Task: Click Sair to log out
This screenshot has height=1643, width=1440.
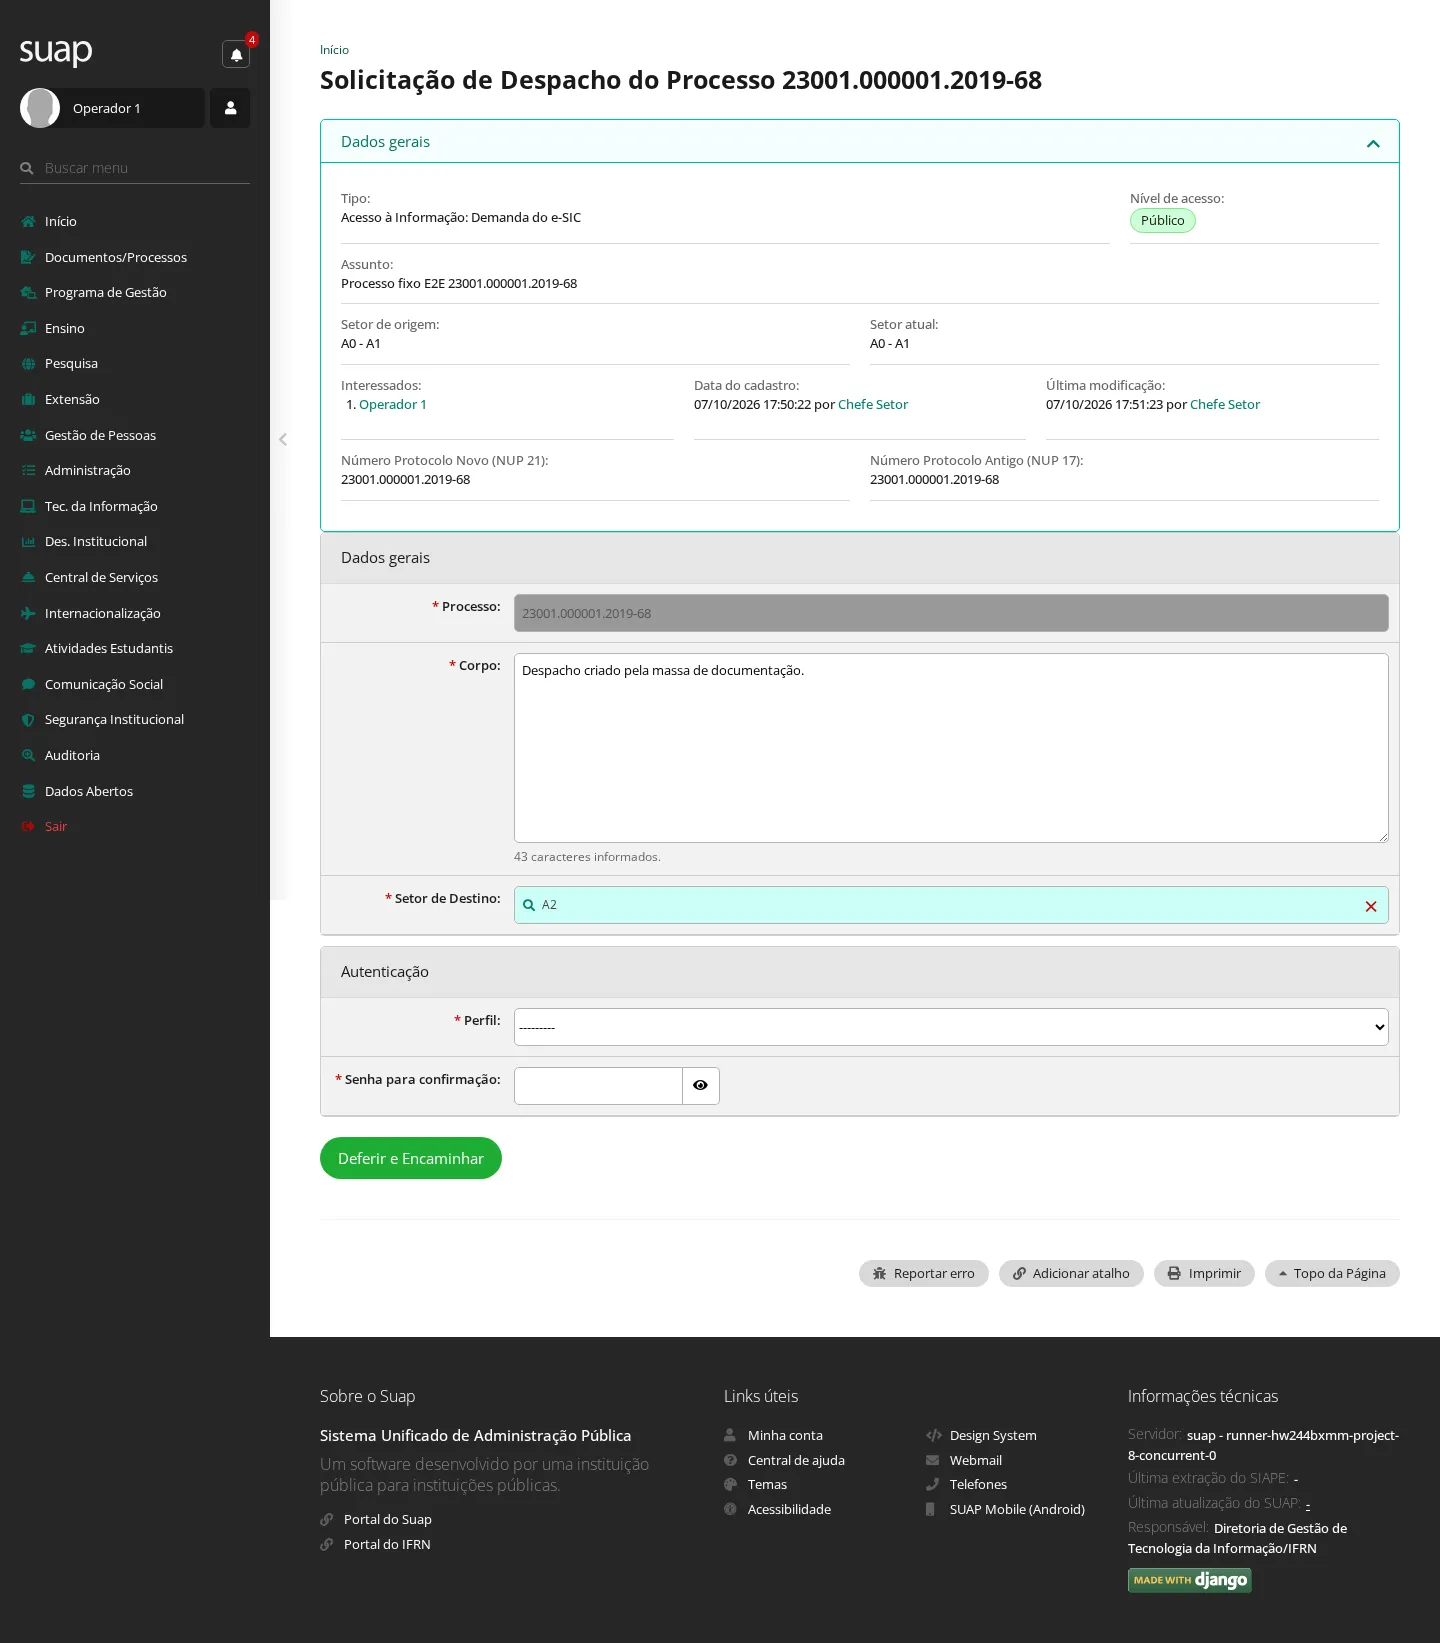Action: pos(56,827)
